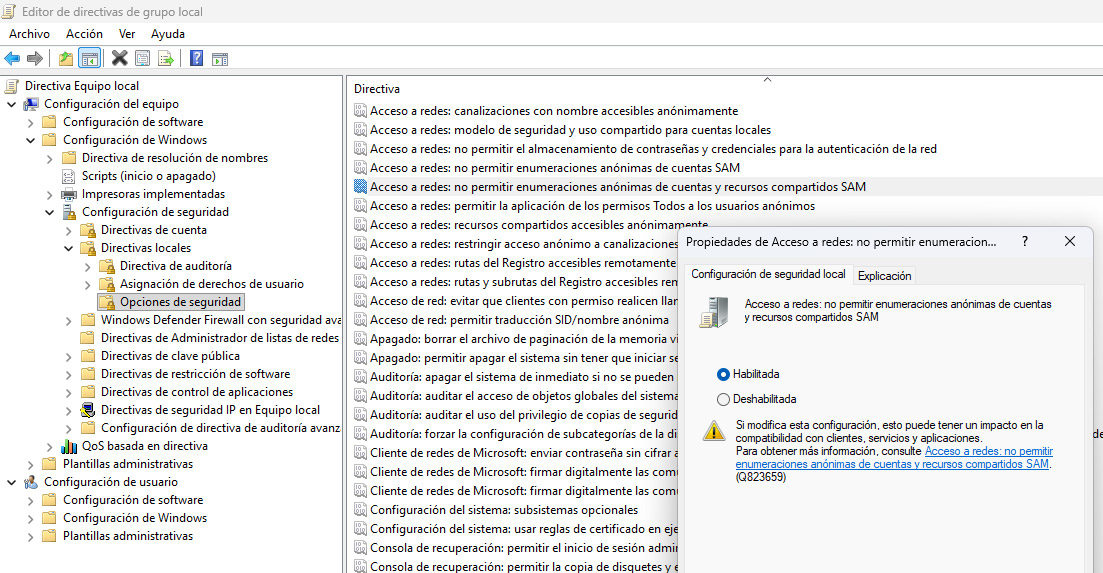
Task: Select the no permitir enumeraciones anónimas de cuentas SAM policy
Action: point(555,168)
